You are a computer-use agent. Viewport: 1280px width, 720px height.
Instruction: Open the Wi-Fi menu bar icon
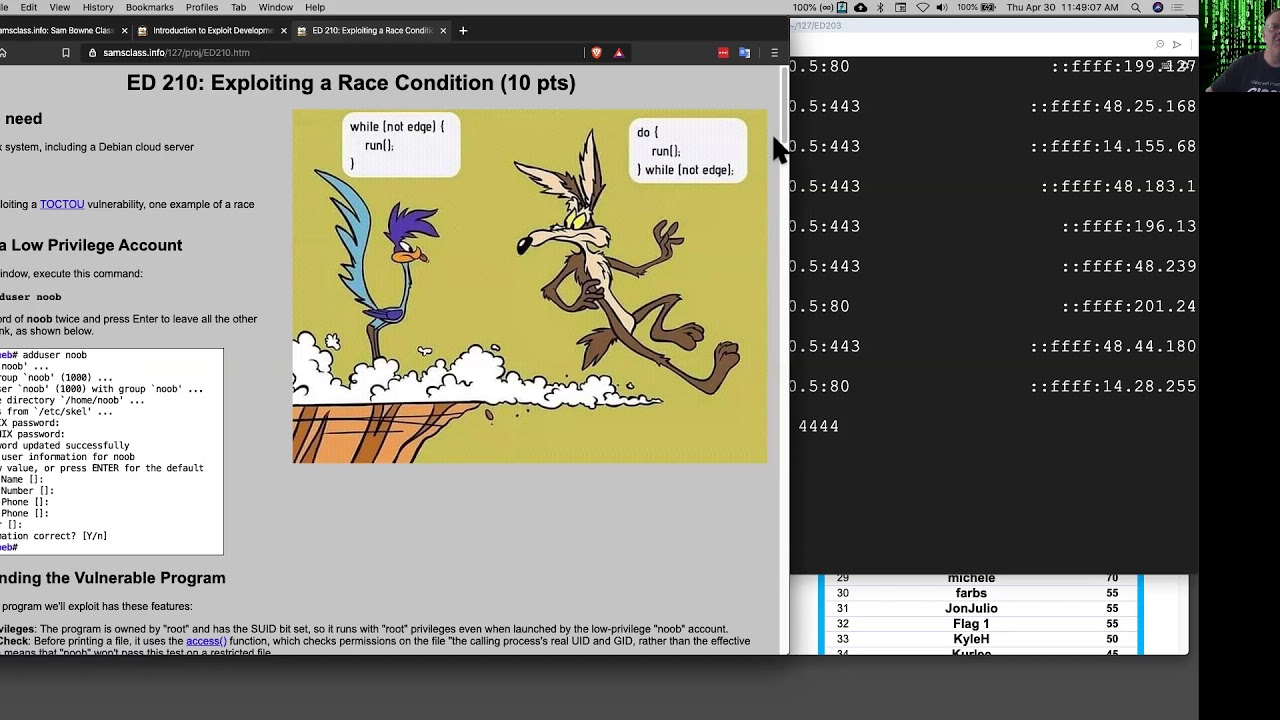coord(923,7)
